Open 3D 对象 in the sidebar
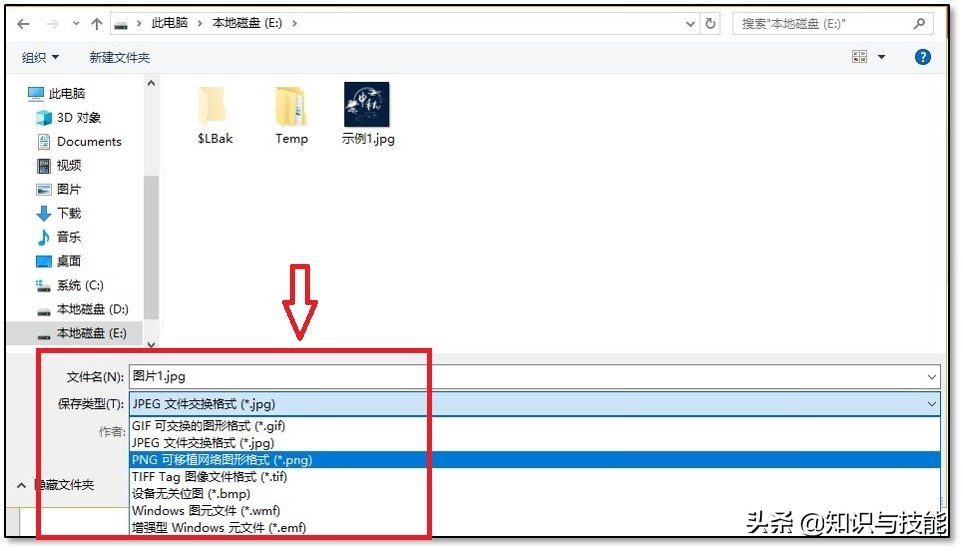This screenshot has width=963, height=551. [69, 117]
